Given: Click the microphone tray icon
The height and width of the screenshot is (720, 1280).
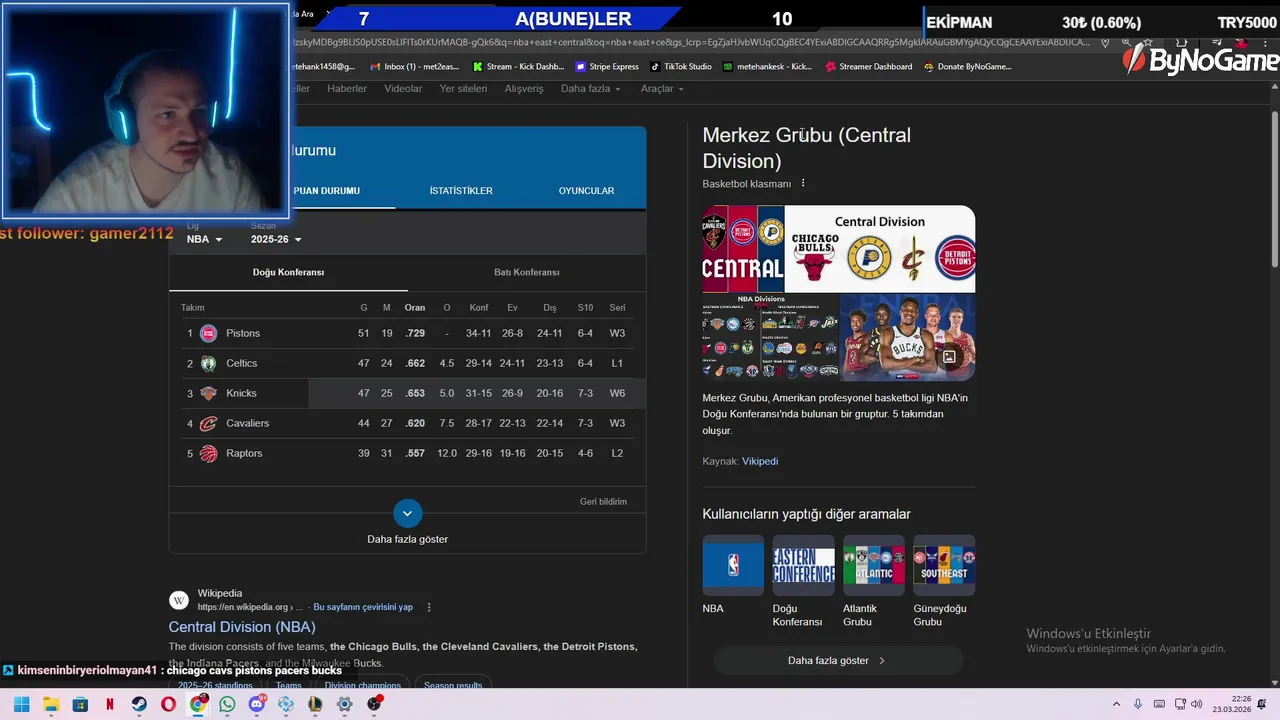Looking at the screenshot, I should click(1138, 704).
